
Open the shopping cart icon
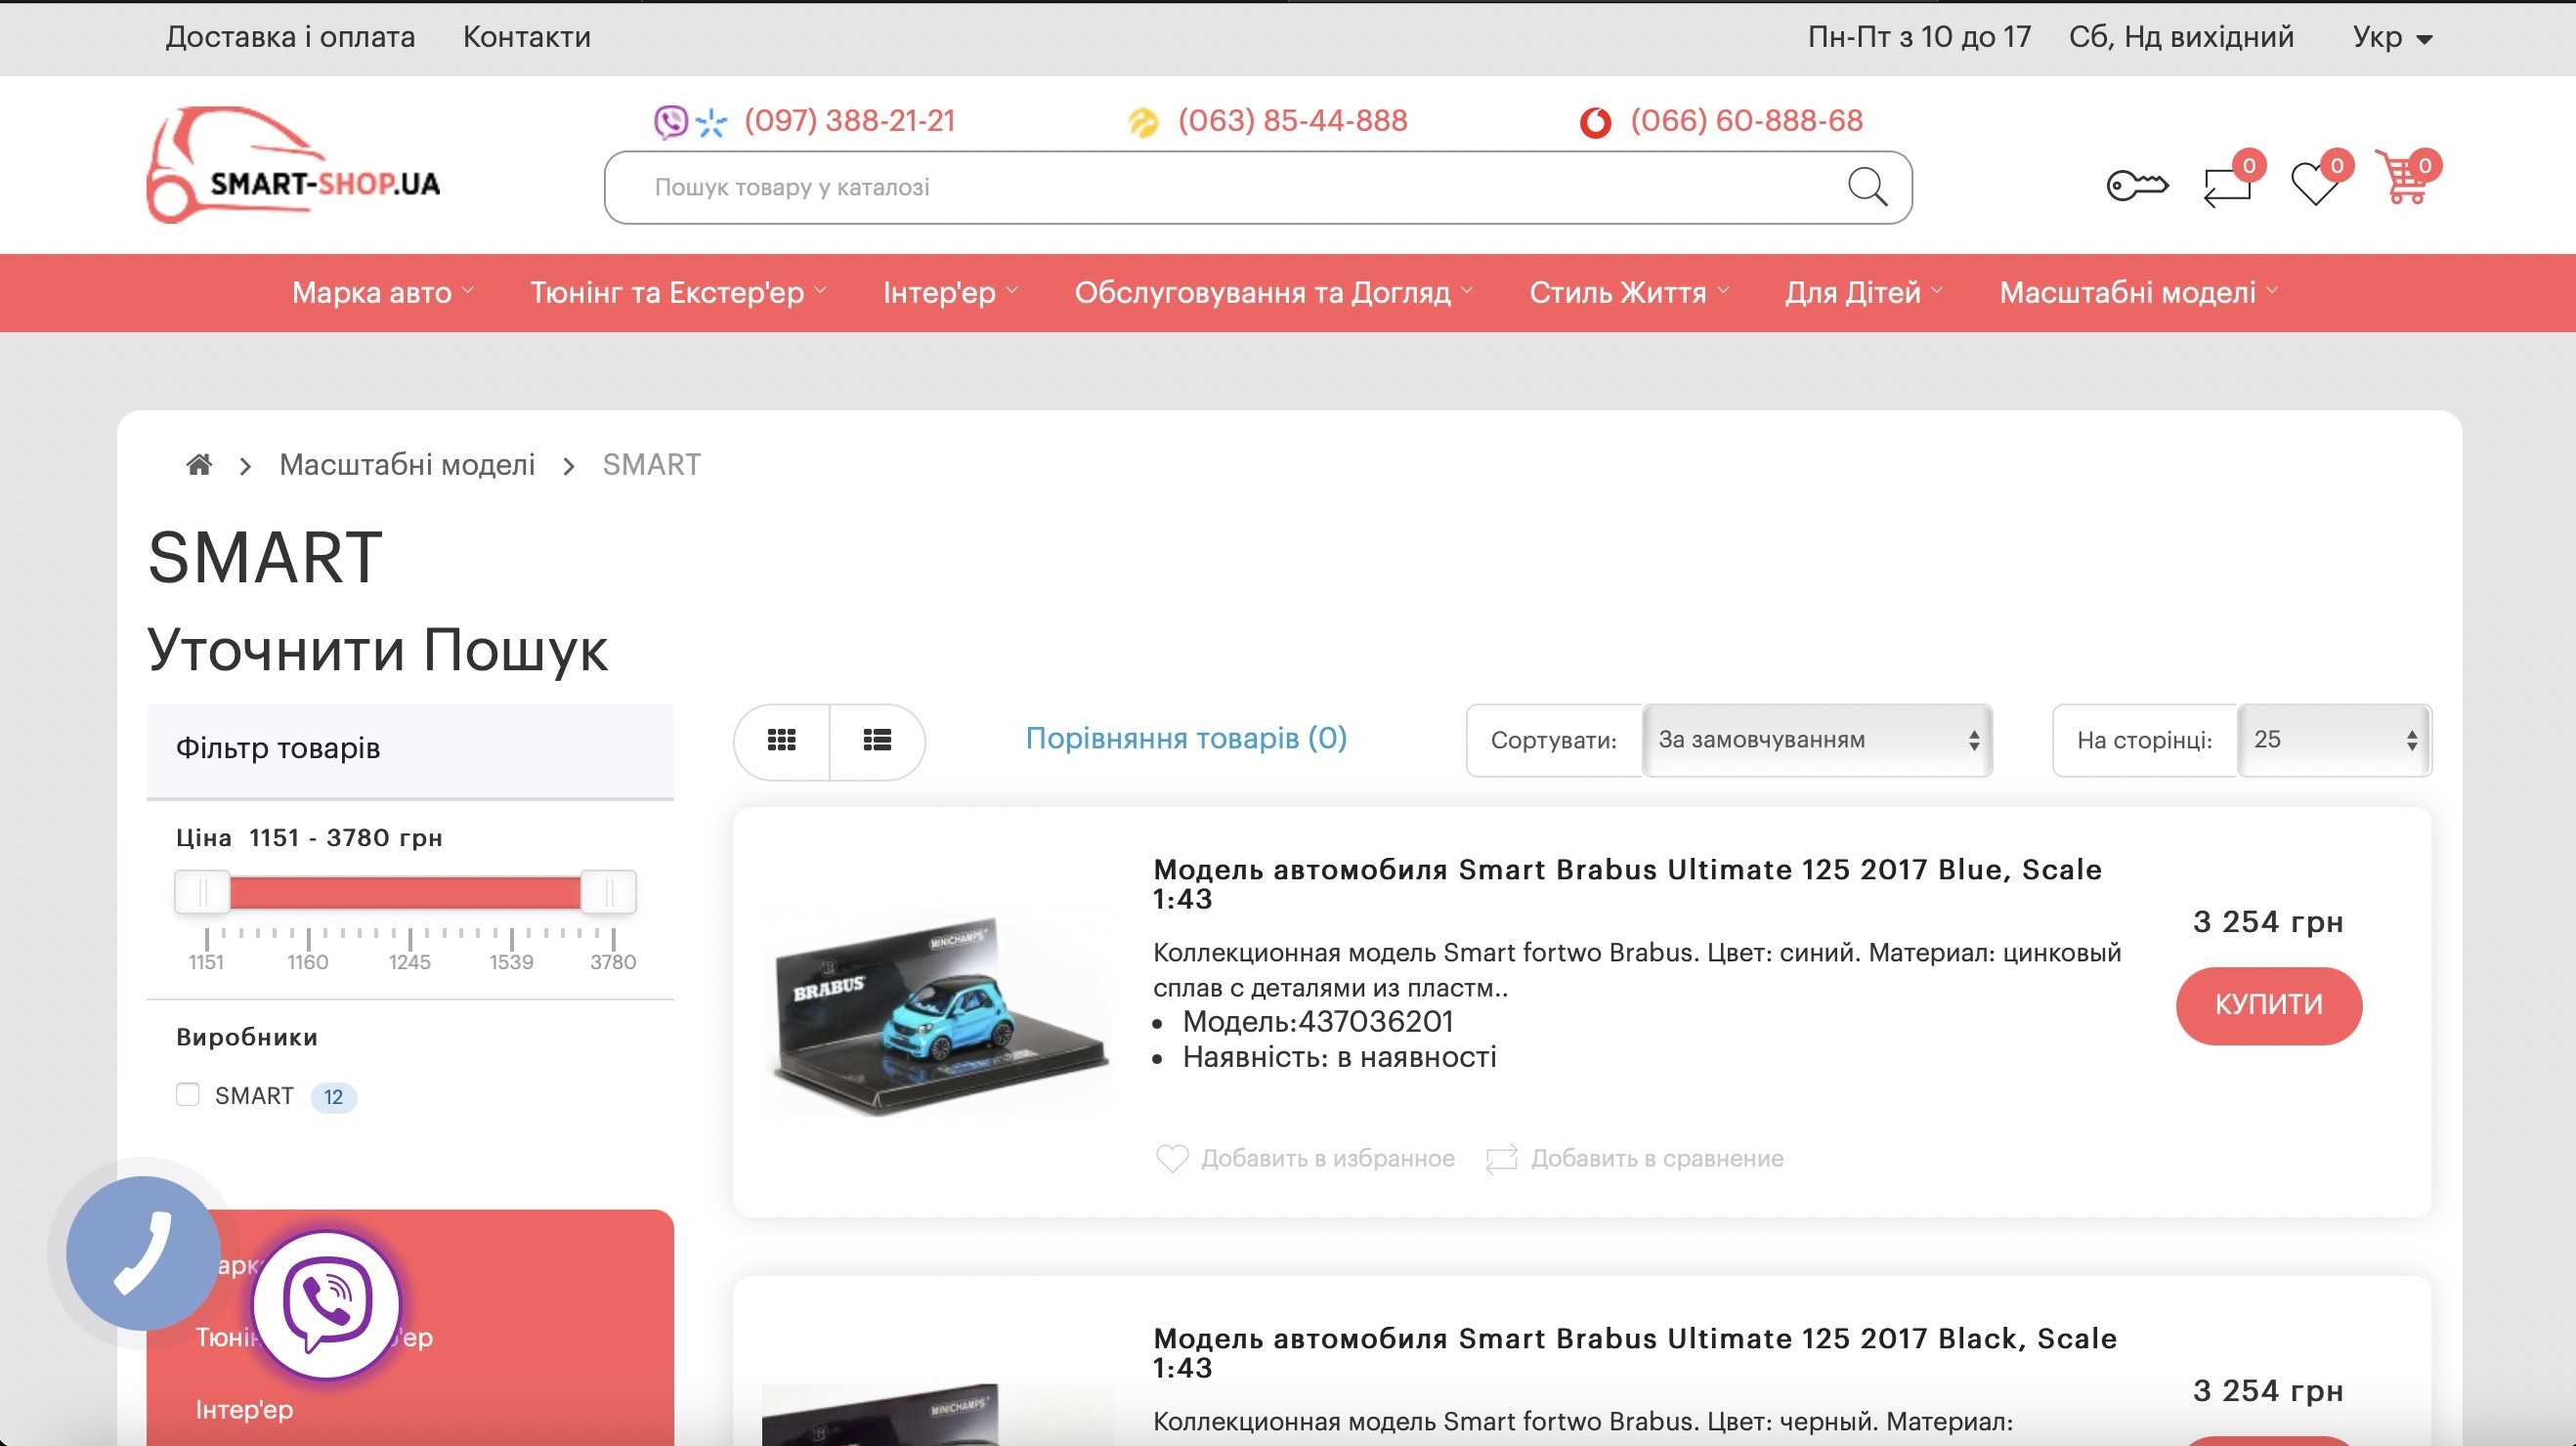point(2404,180)
